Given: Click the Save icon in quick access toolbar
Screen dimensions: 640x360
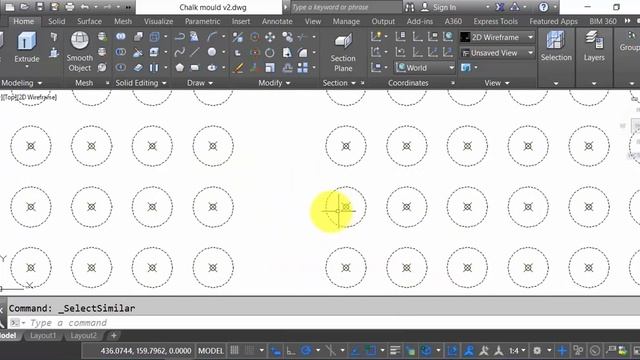Looking at the screenshot, I should tap(40, 7).
